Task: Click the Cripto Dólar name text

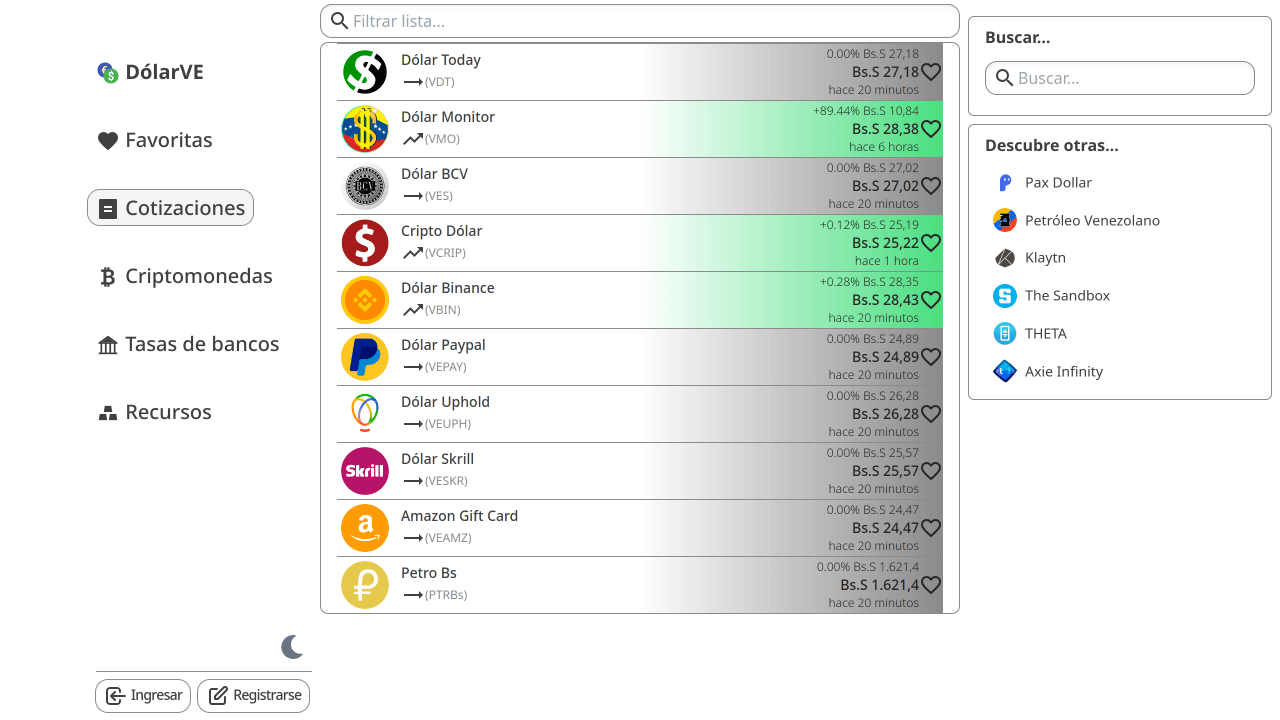Action: point(441,231)
